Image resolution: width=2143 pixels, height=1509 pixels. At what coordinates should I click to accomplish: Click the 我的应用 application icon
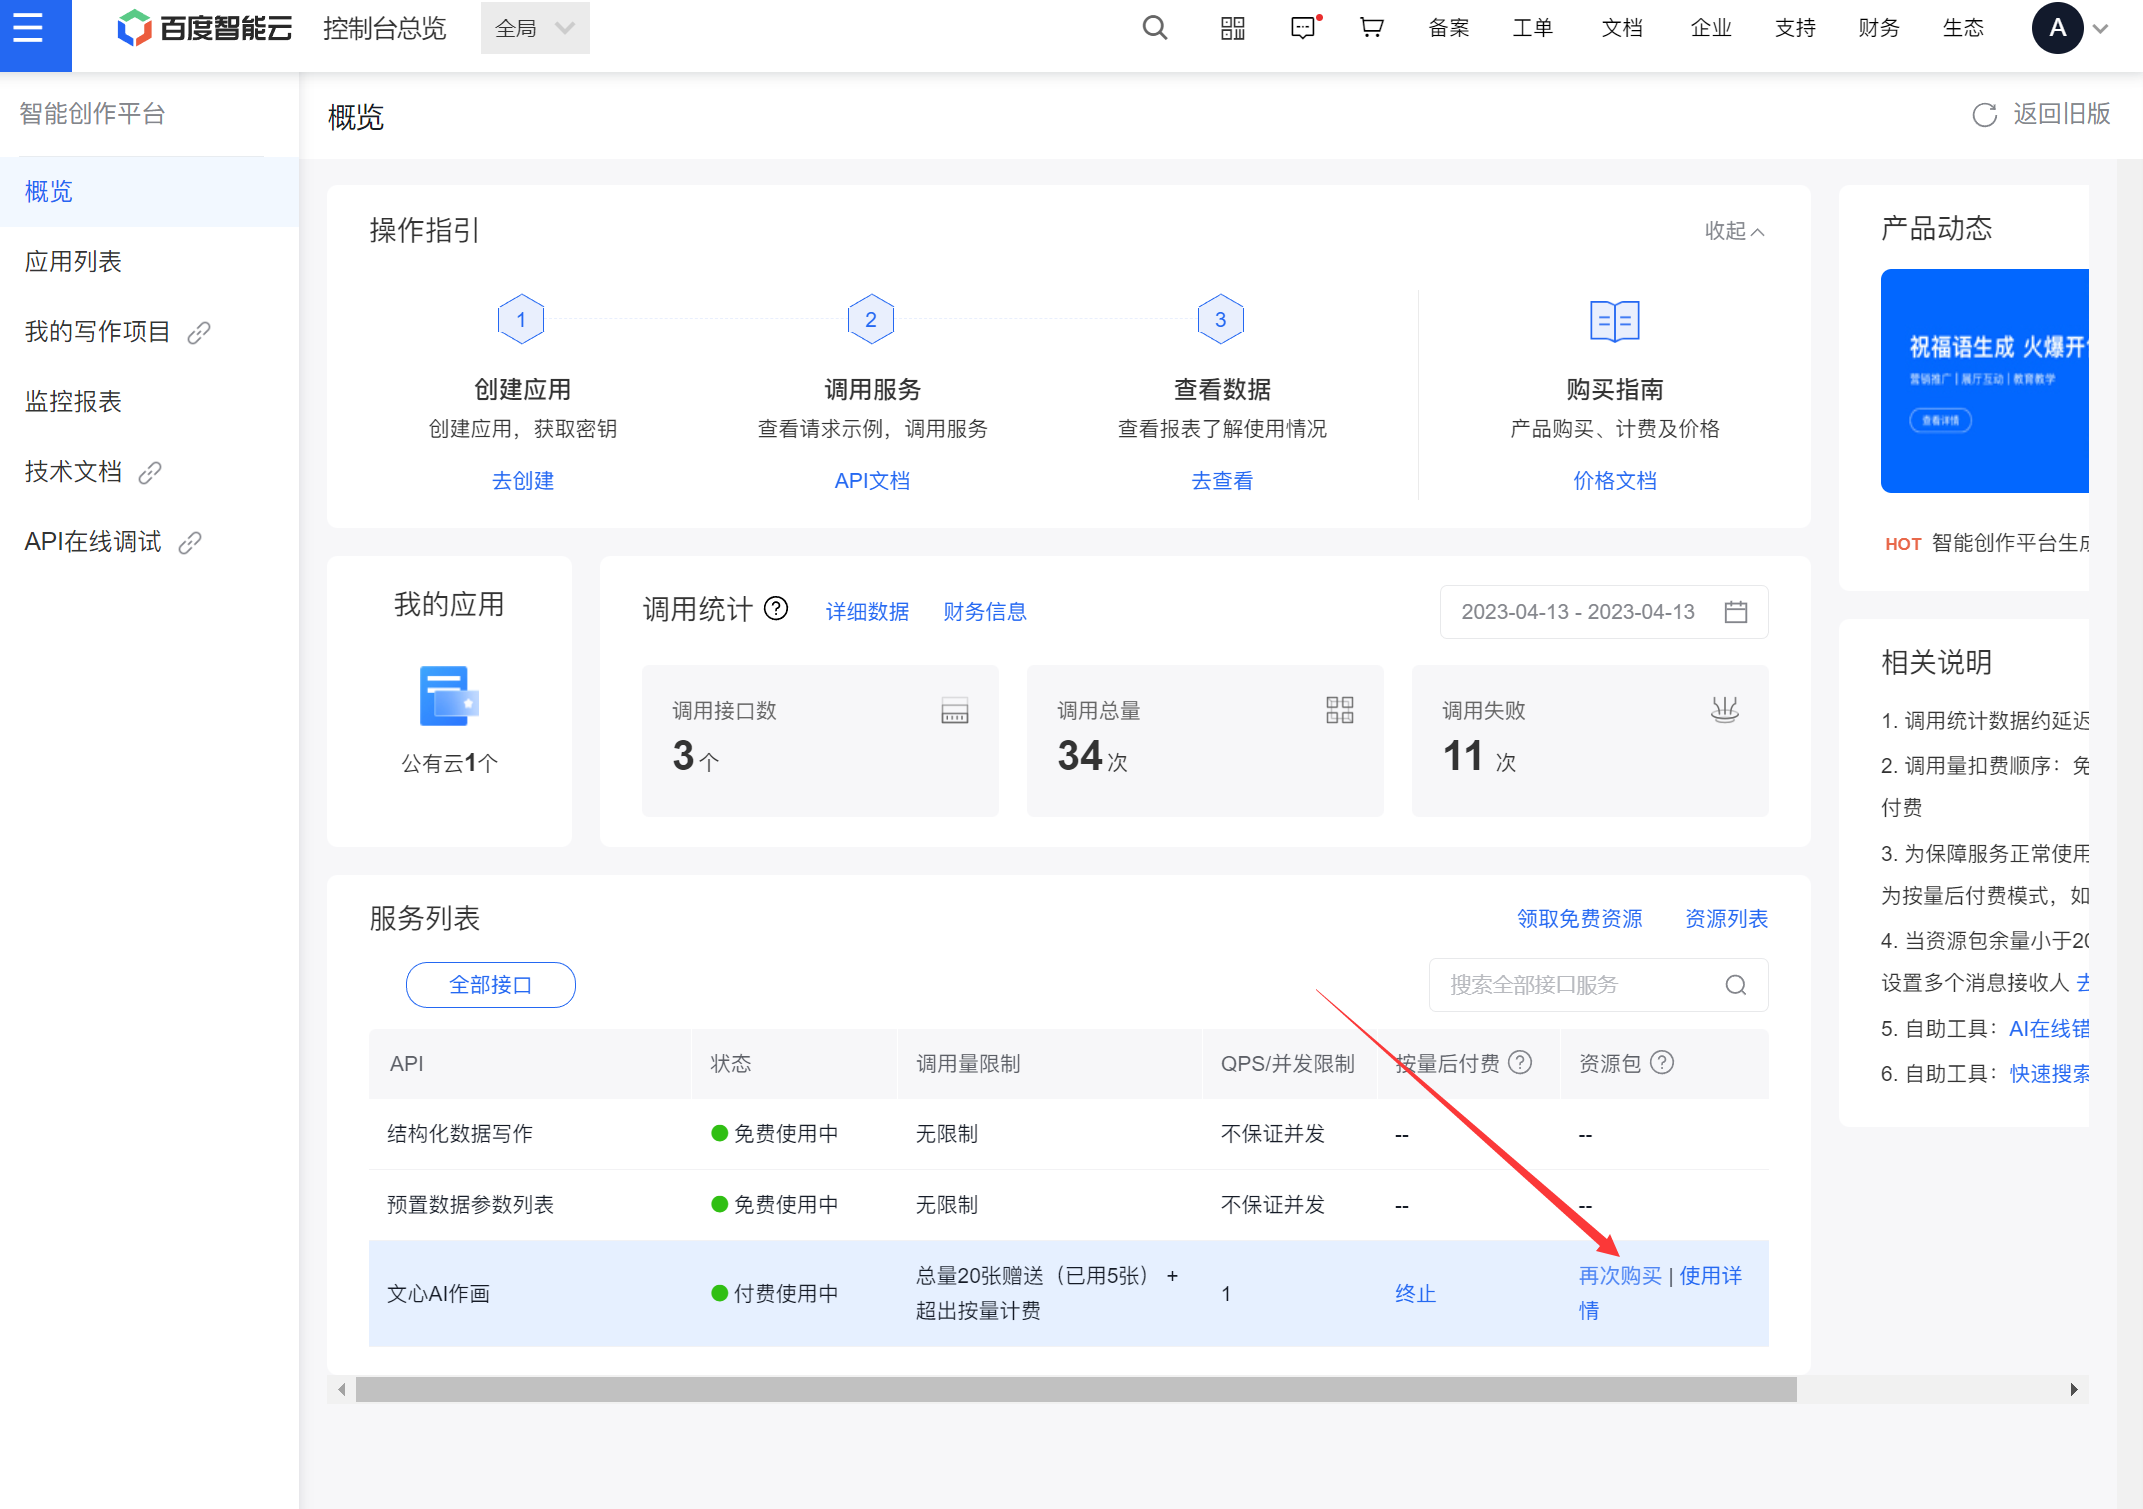pyautogui.click(x=448, y=696)
